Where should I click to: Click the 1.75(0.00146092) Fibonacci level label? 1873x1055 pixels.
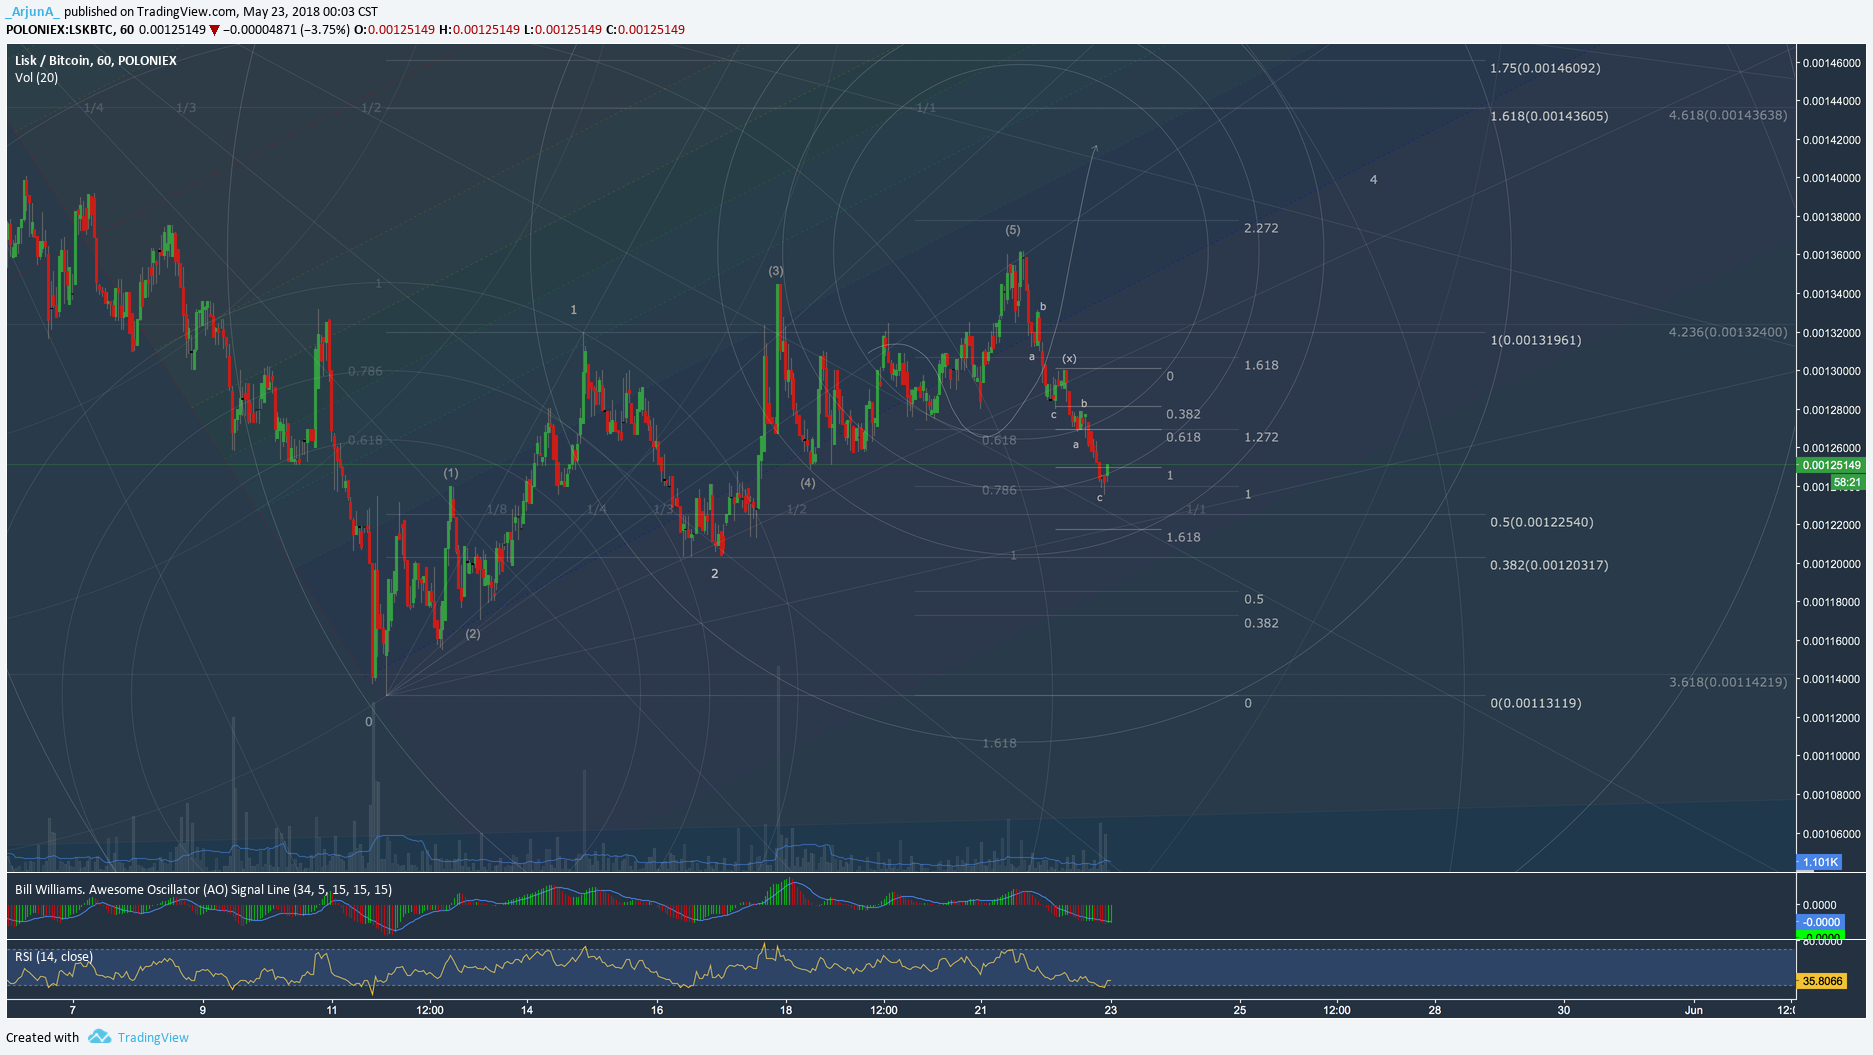point(1545,69)
